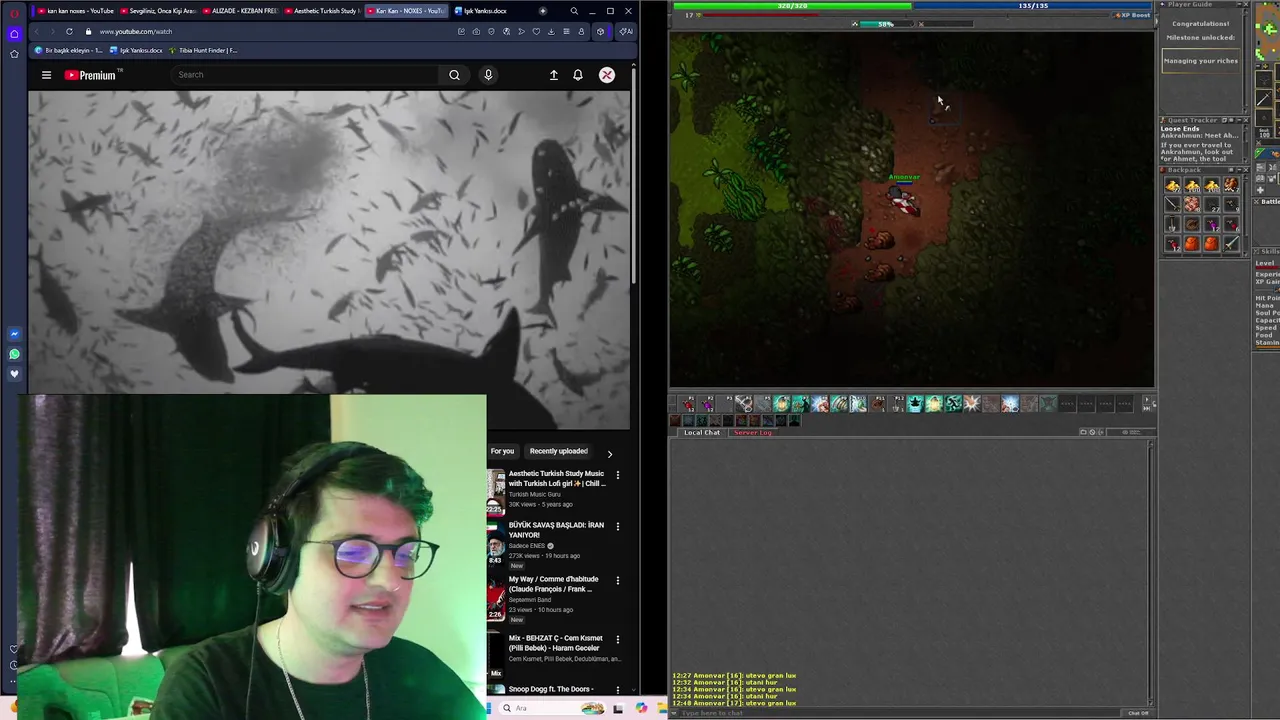Select the For you chip
The image size is (1280, 720).
tap(502, 451)
